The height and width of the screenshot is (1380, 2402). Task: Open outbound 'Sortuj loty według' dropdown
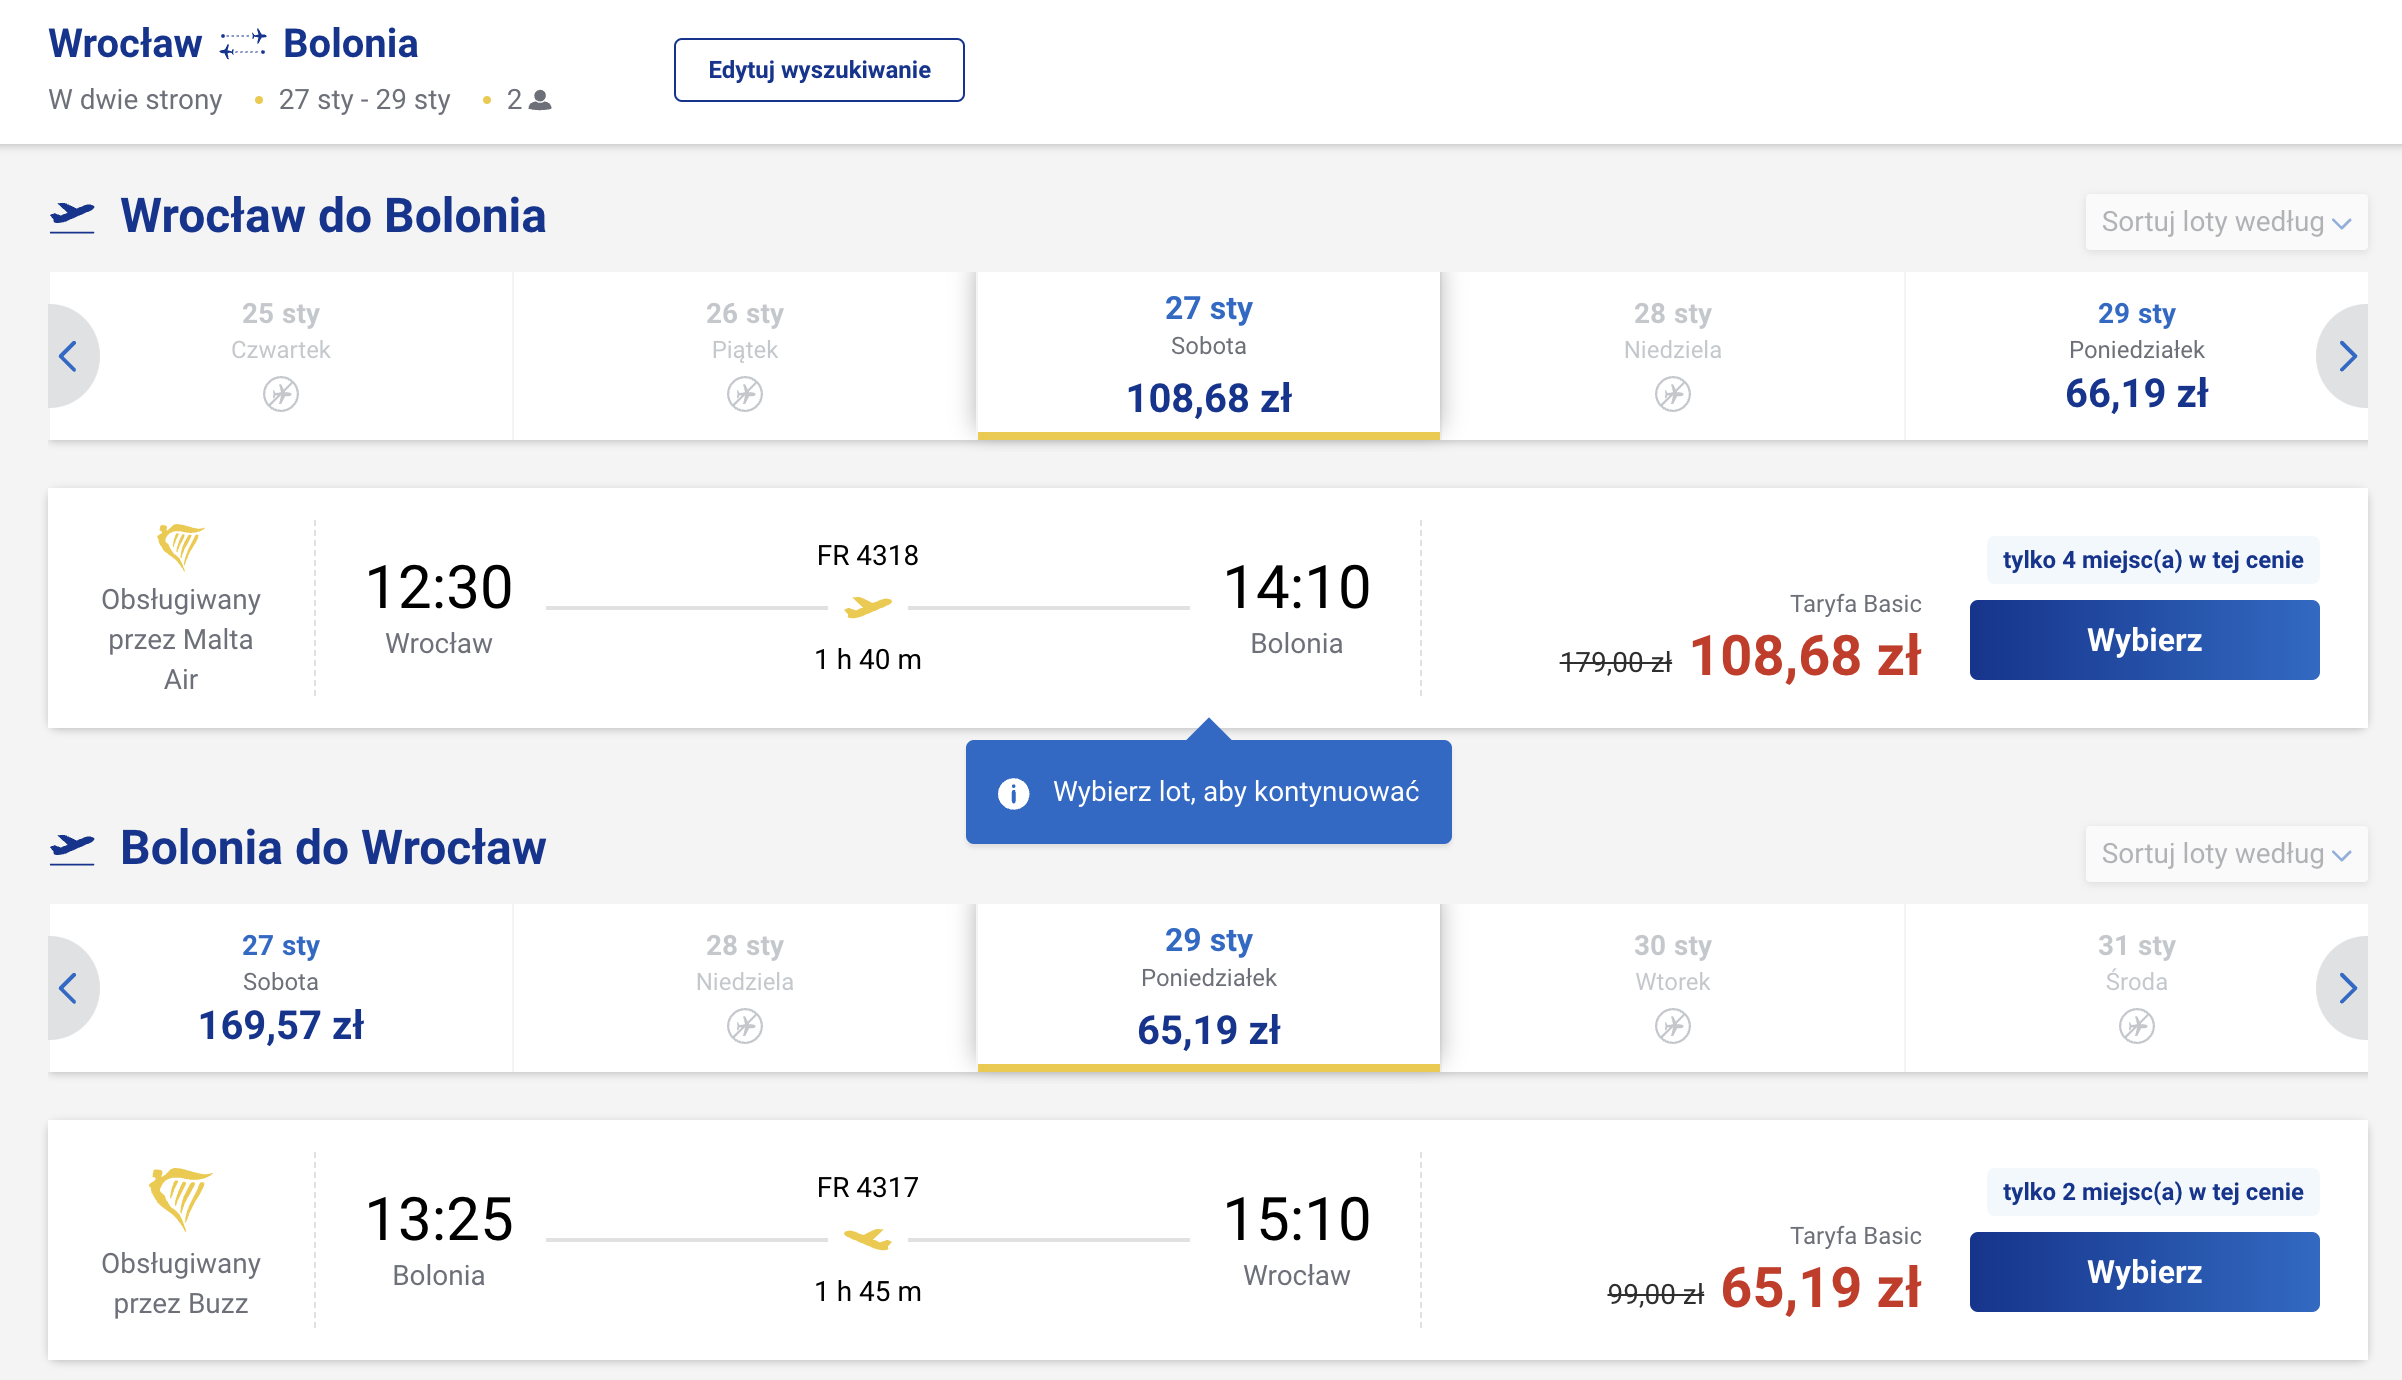[x=2226, y=222]
